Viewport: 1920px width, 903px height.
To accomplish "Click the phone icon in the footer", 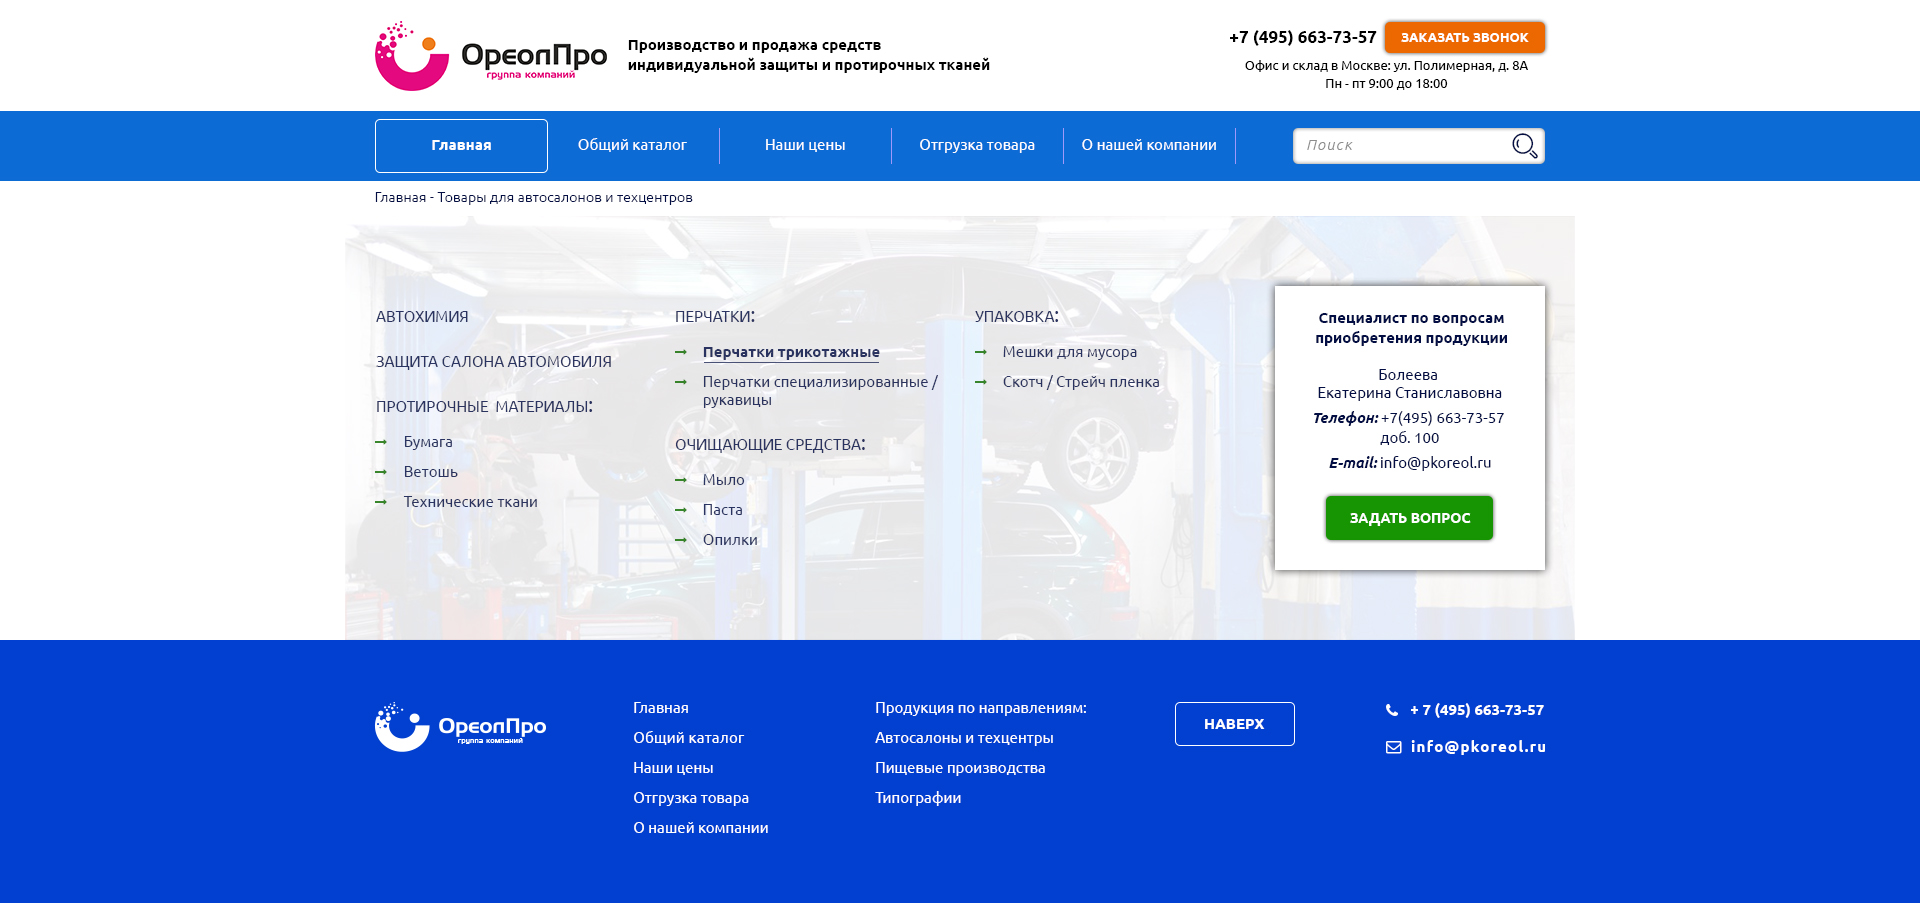I will (1392, 710).
